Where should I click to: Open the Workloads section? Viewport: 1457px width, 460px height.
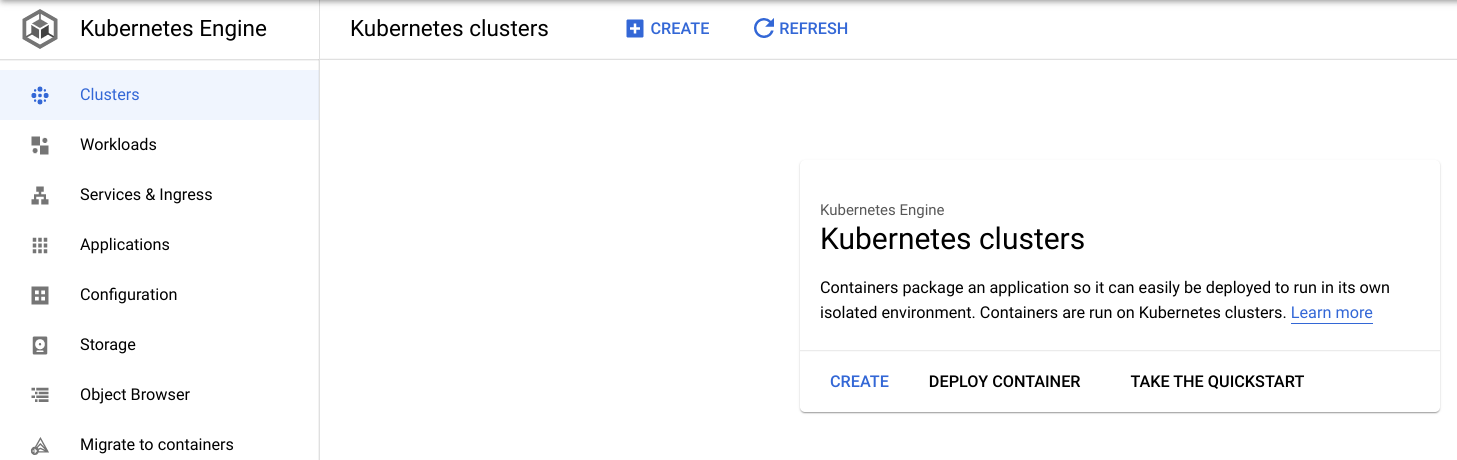pyautogui.click(x=160, y=145)
